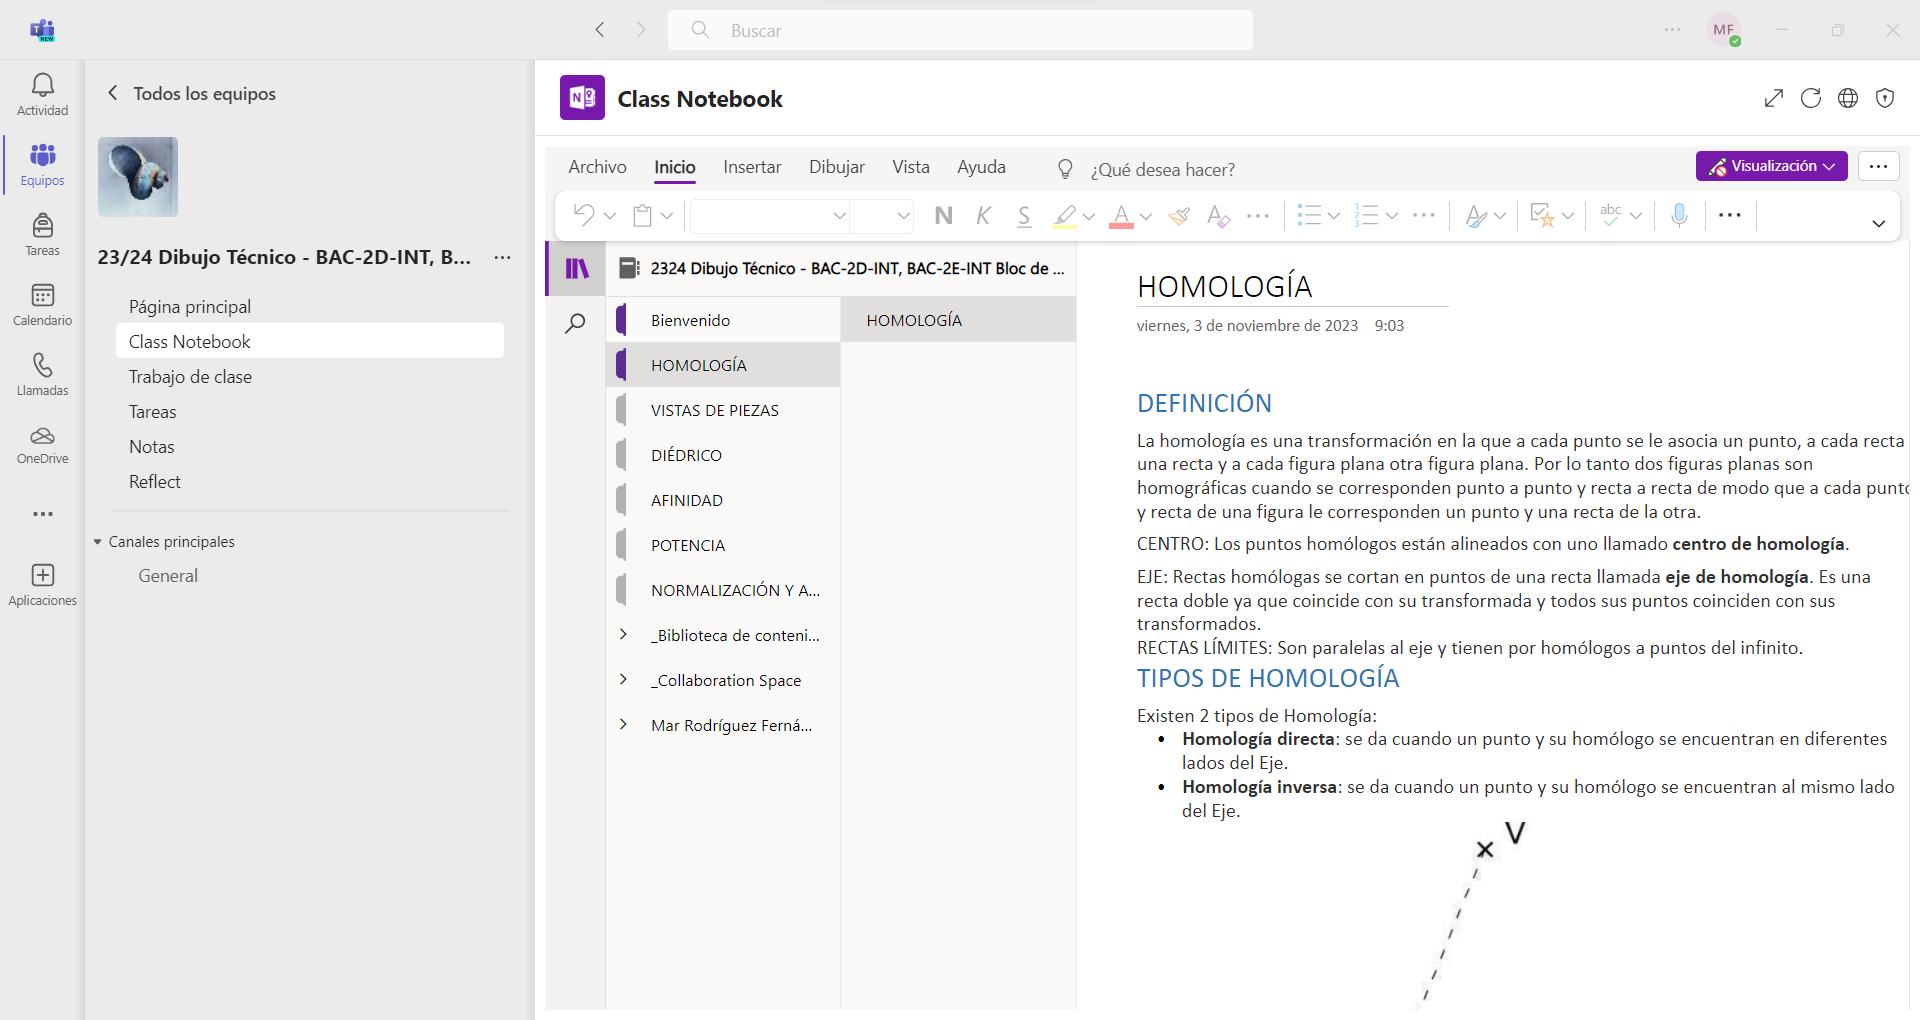1920x1020 pixels.
Task: Open the Calendario app in sidebar
Action: pyautogui.click(x=42, y=304)
